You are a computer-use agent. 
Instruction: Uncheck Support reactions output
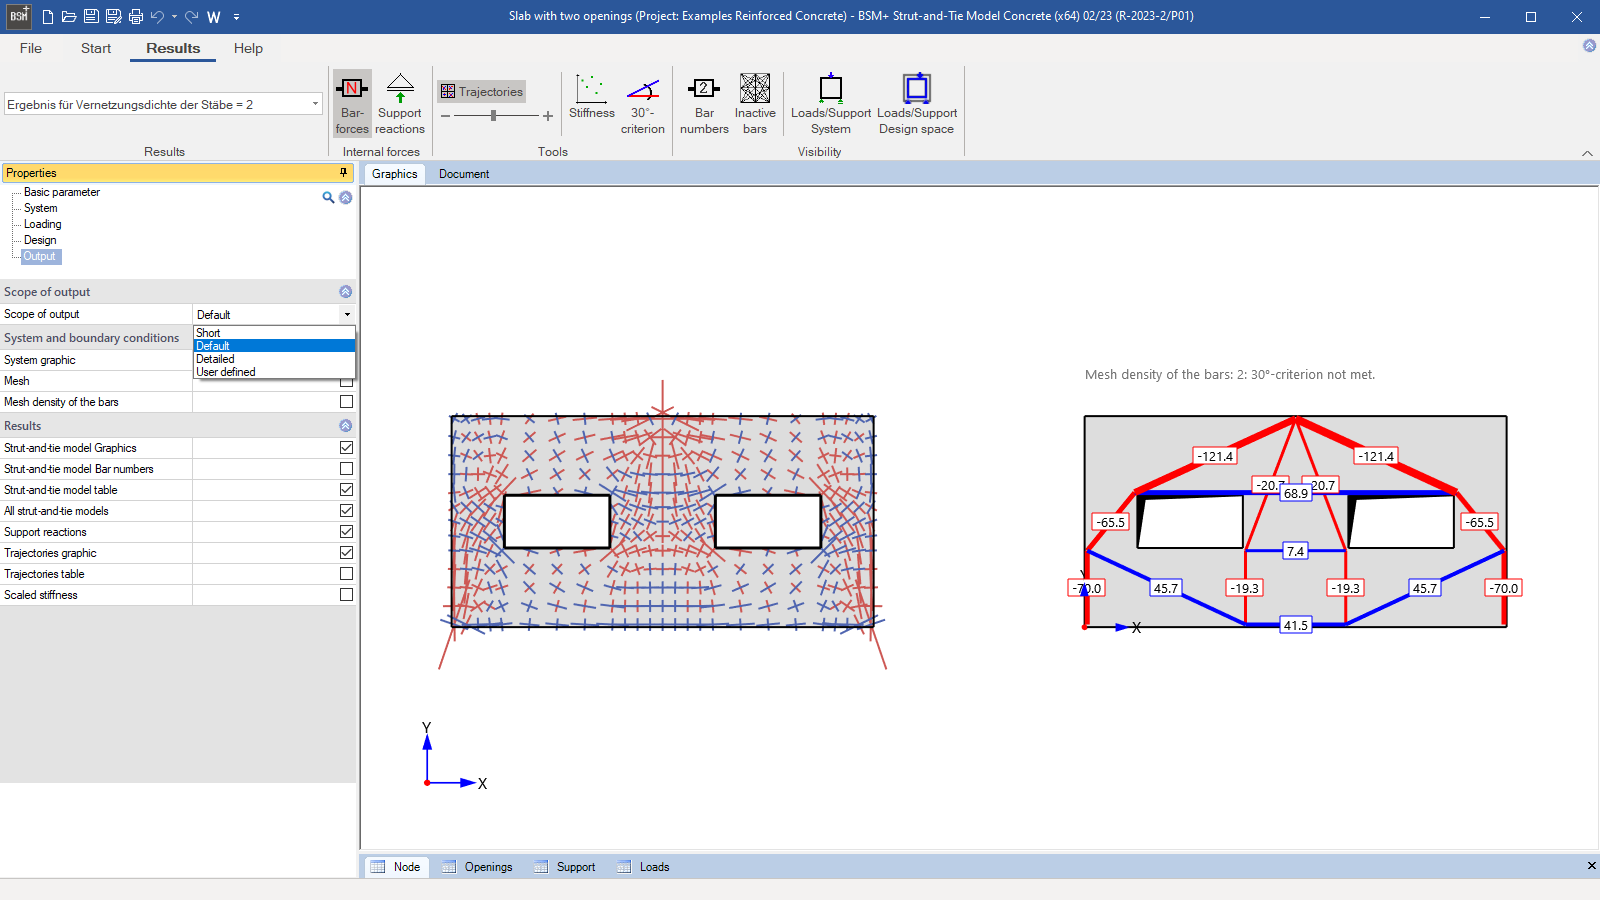(x=346, y=532)
